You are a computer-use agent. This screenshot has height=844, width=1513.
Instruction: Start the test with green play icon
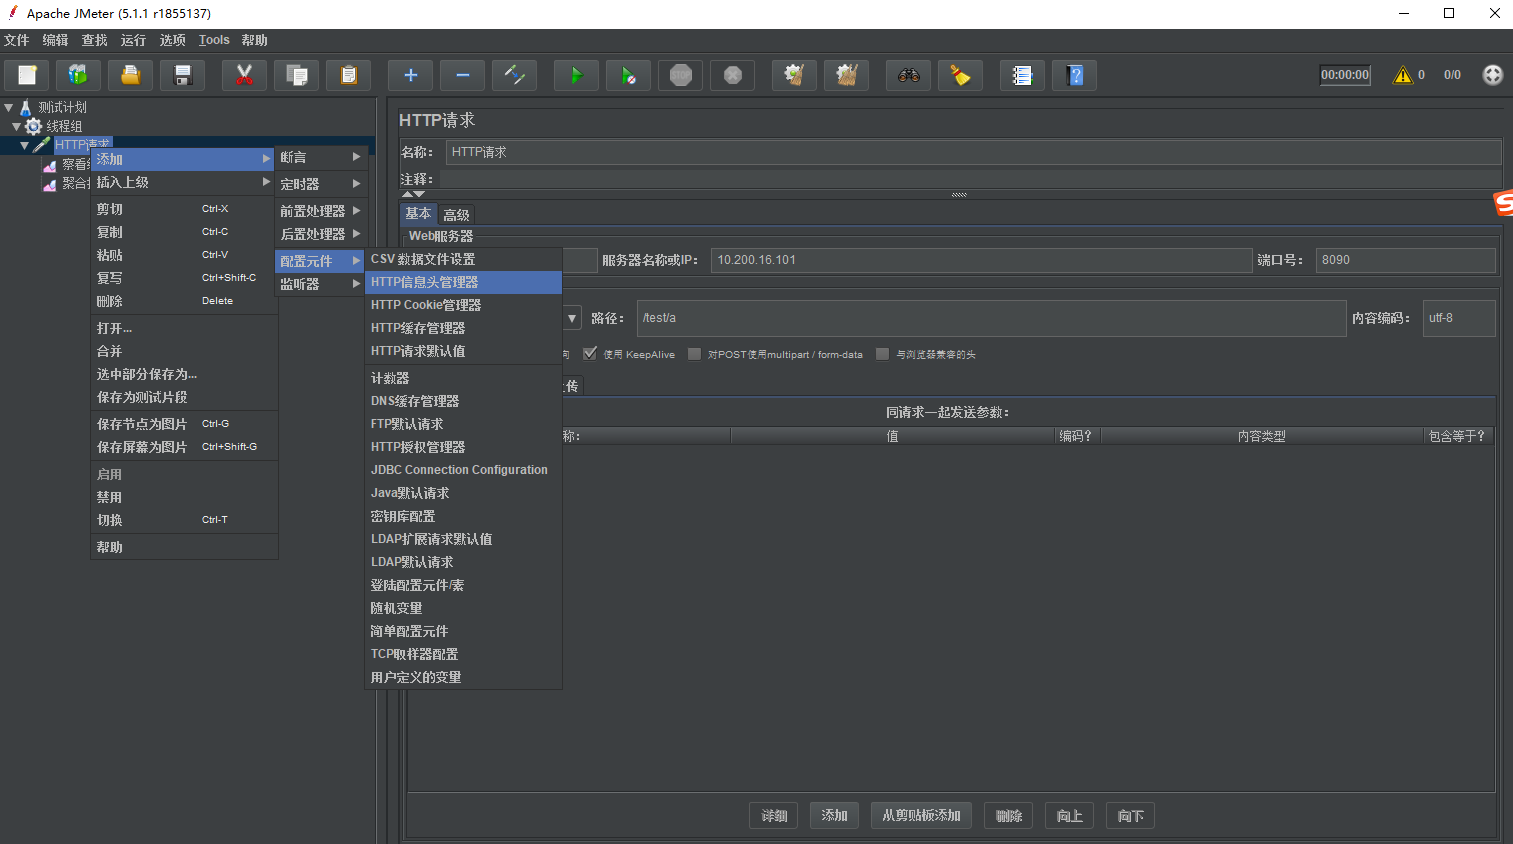point(576,75)
